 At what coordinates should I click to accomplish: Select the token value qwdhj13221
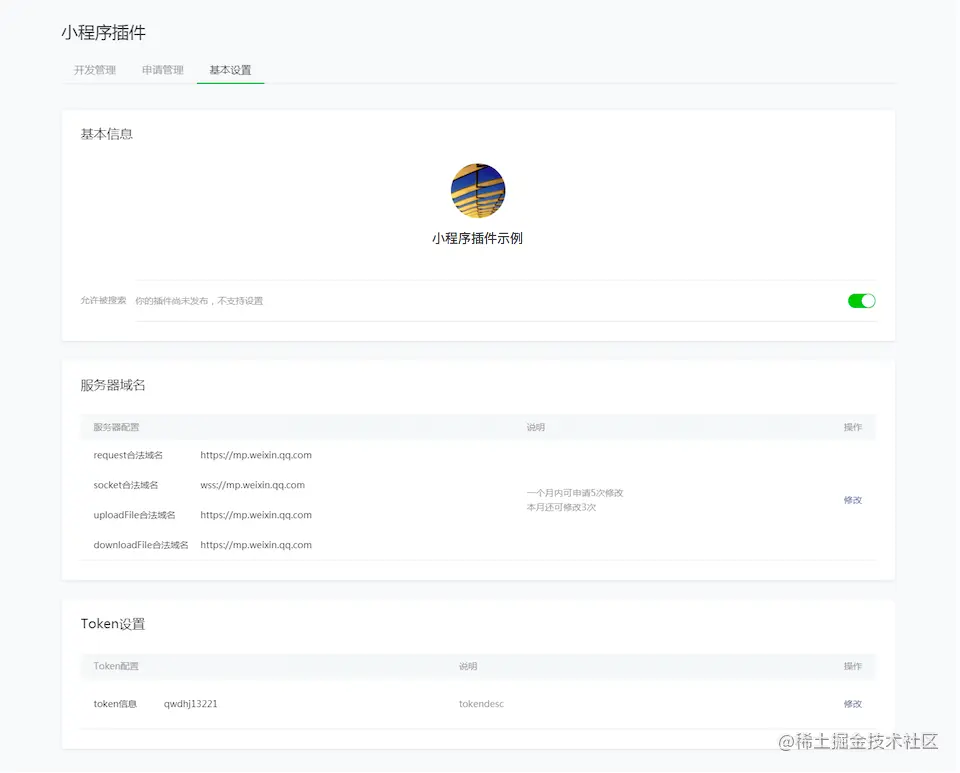pos(190,704)
